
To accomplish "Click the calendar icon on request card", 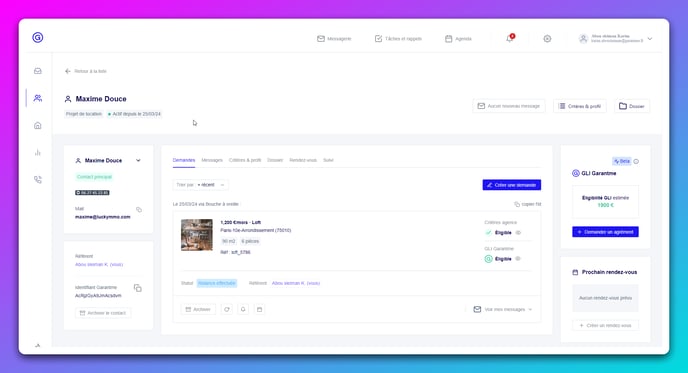I will click(x=259, y=309).
